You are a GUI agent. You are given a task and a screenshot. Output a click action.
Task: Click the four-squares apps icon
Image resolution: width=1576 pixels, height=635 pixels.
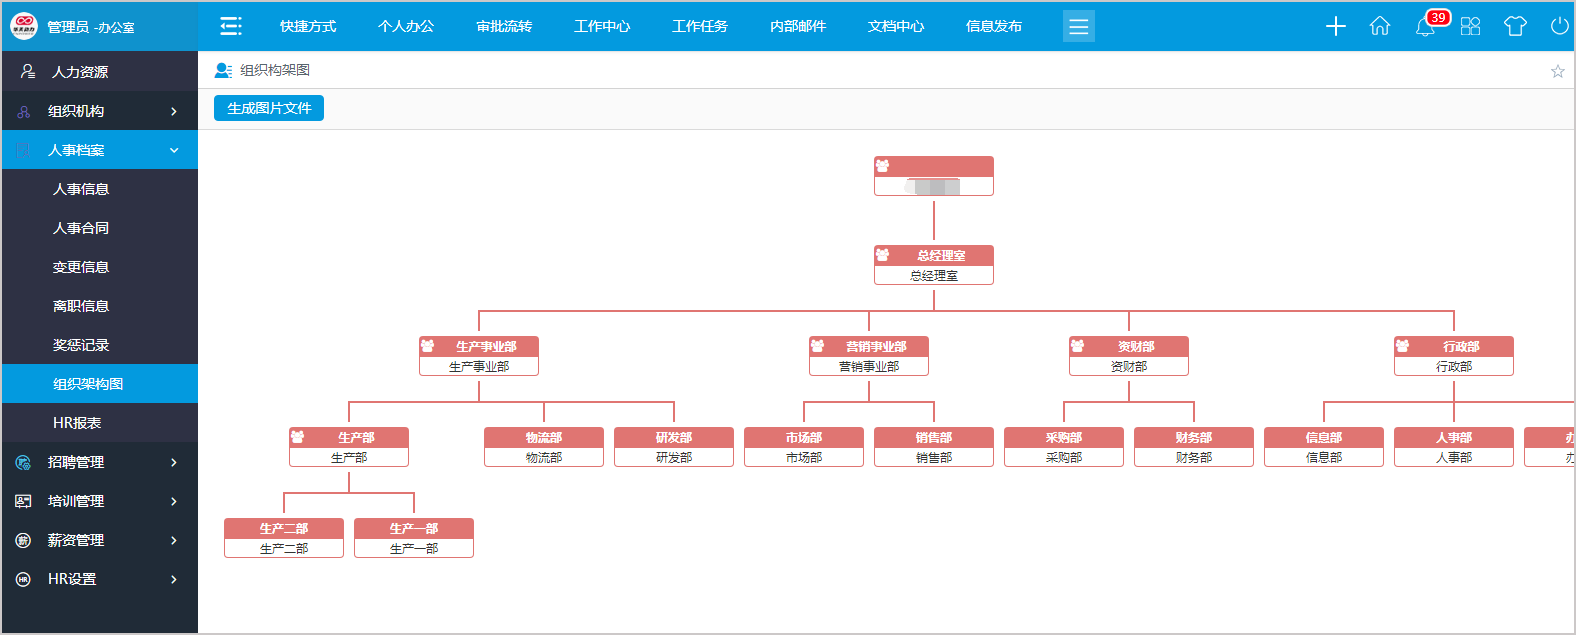pyautogui.click(x=1470, y=26)
